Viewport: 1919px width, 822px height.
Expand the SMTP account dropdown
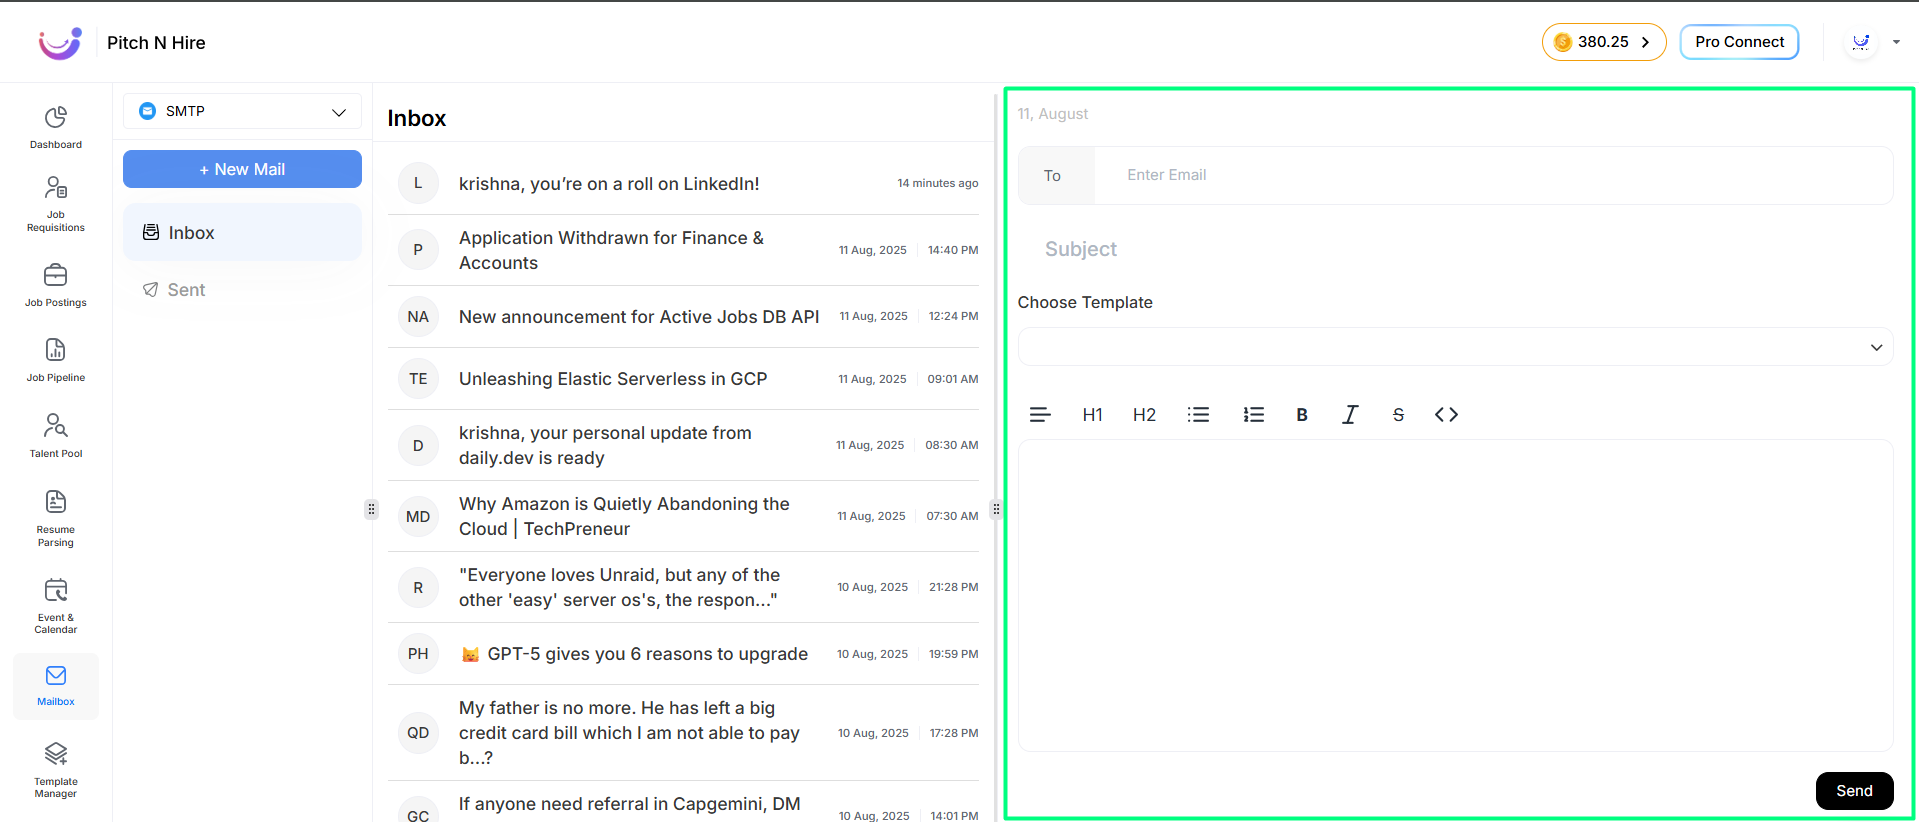tap(242, 111)
